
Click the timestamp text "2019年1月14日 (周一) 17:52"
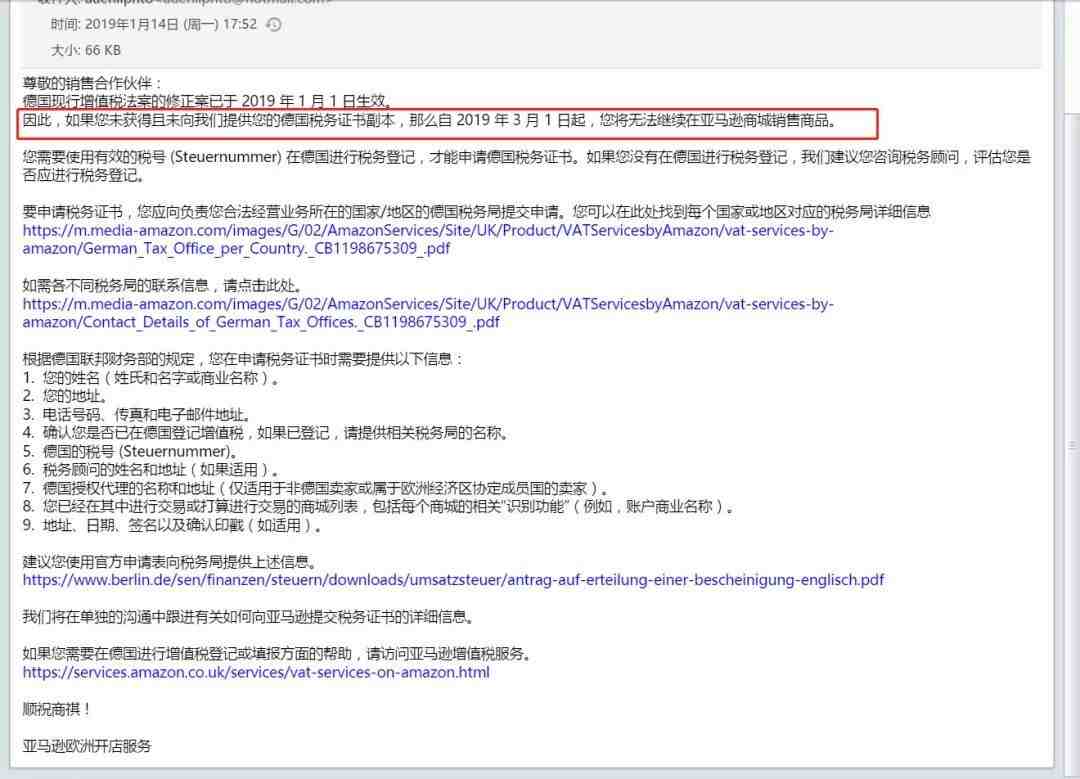[171, 24]
